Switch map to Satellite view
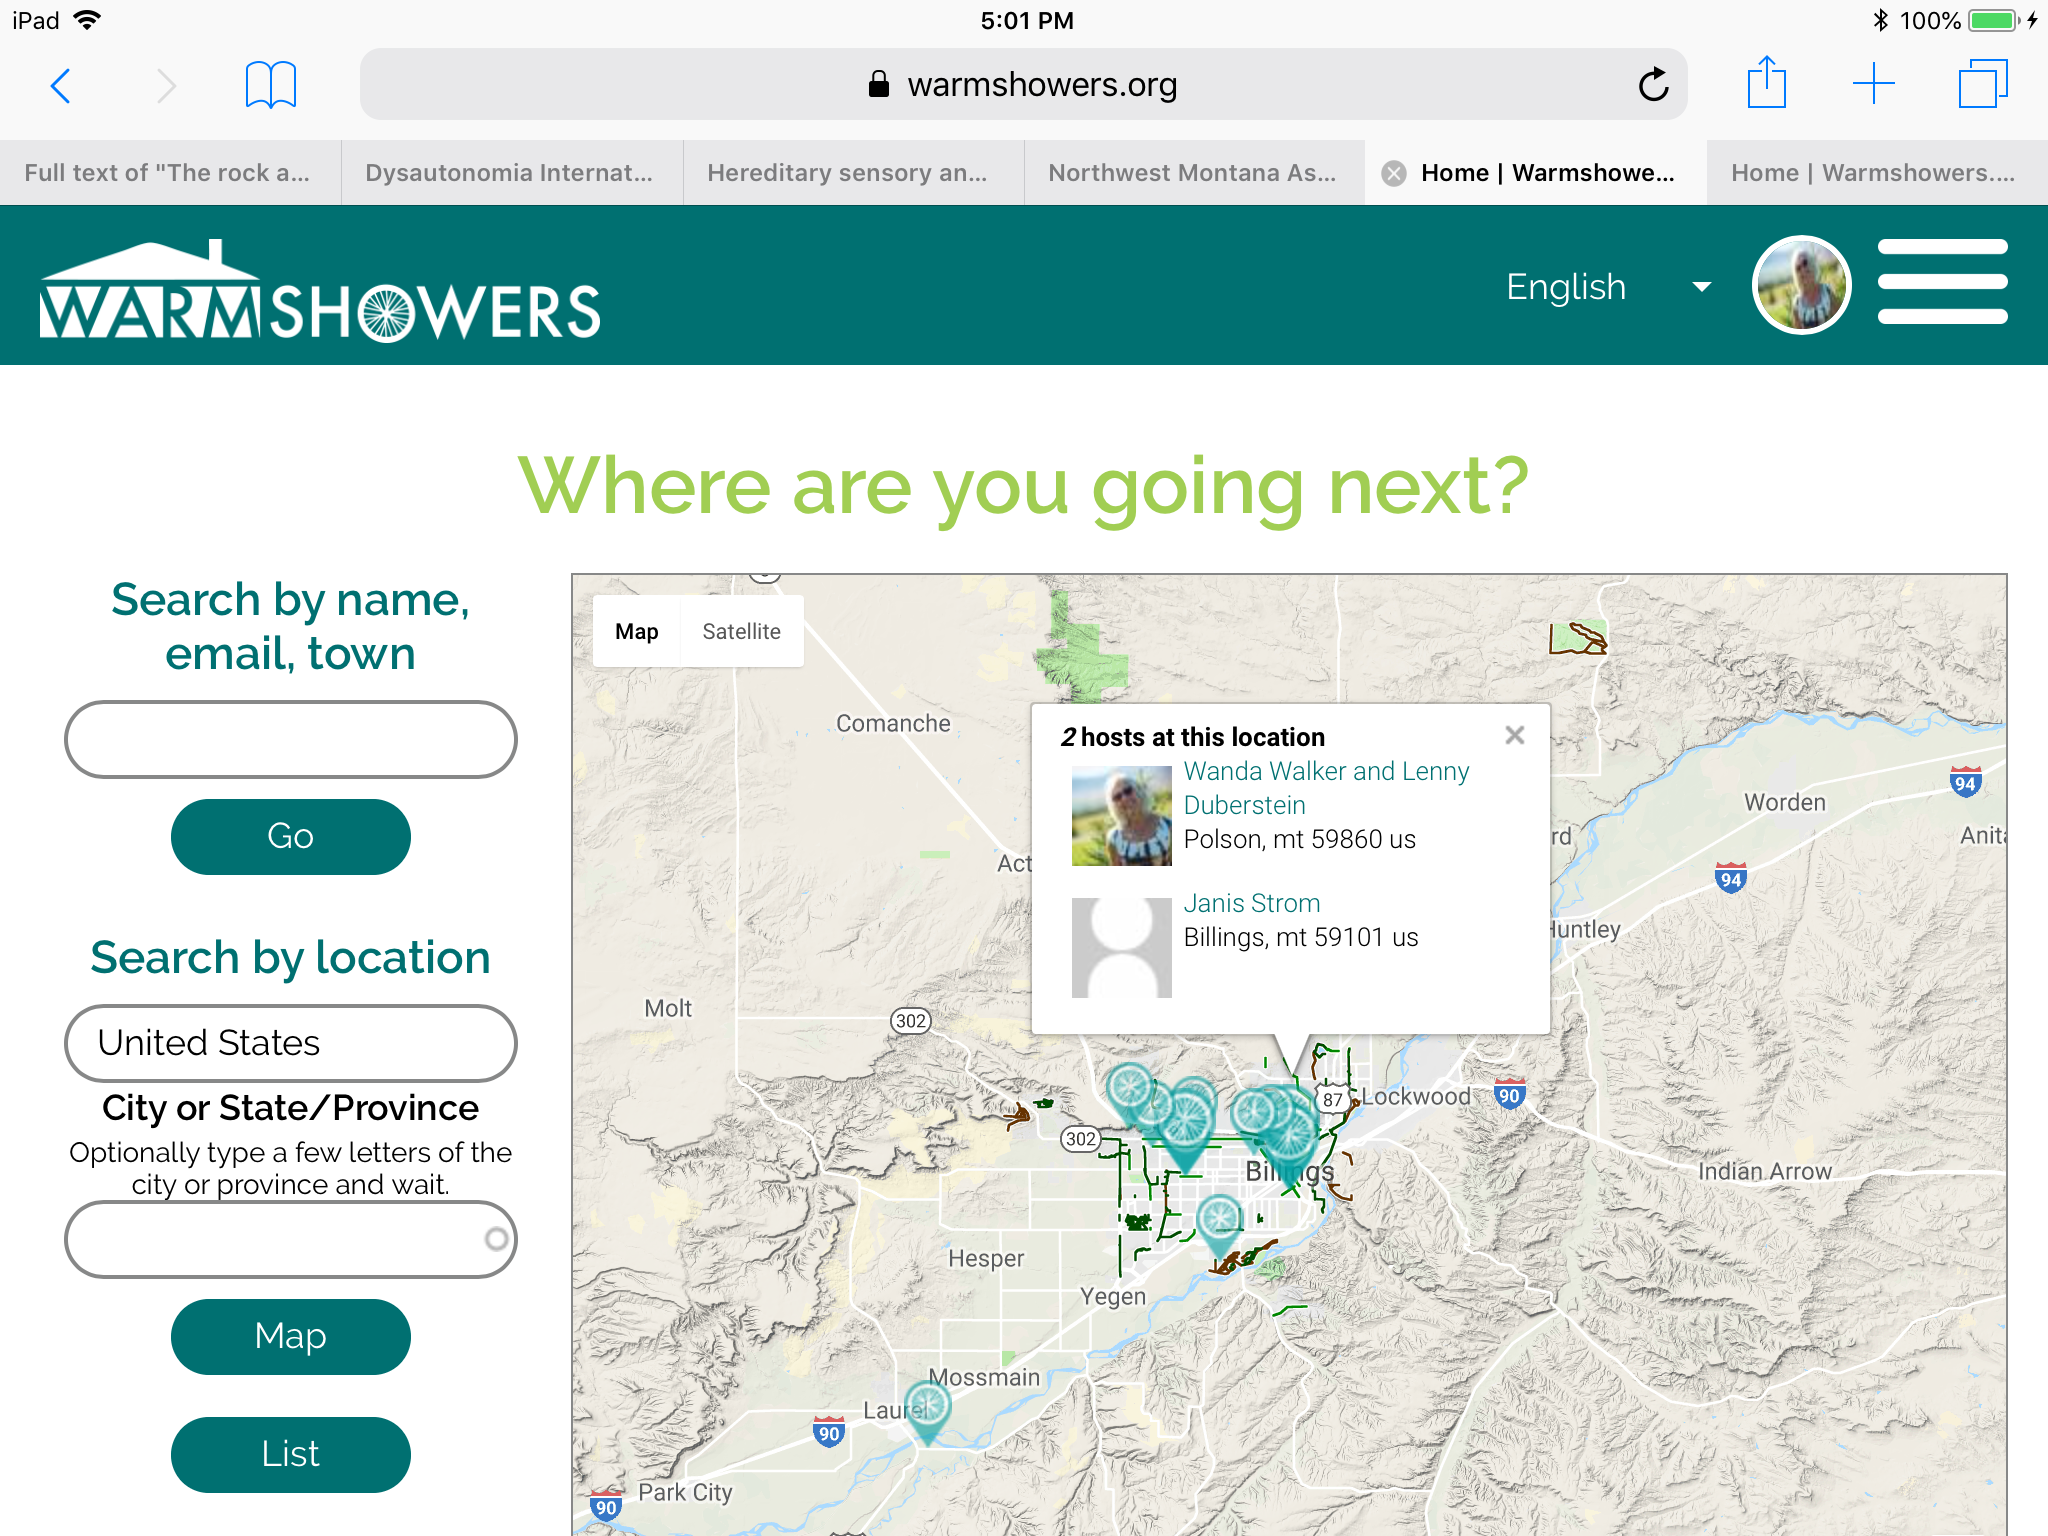The height and width of the screenshot is (1536, 2048). click(741, 631)
